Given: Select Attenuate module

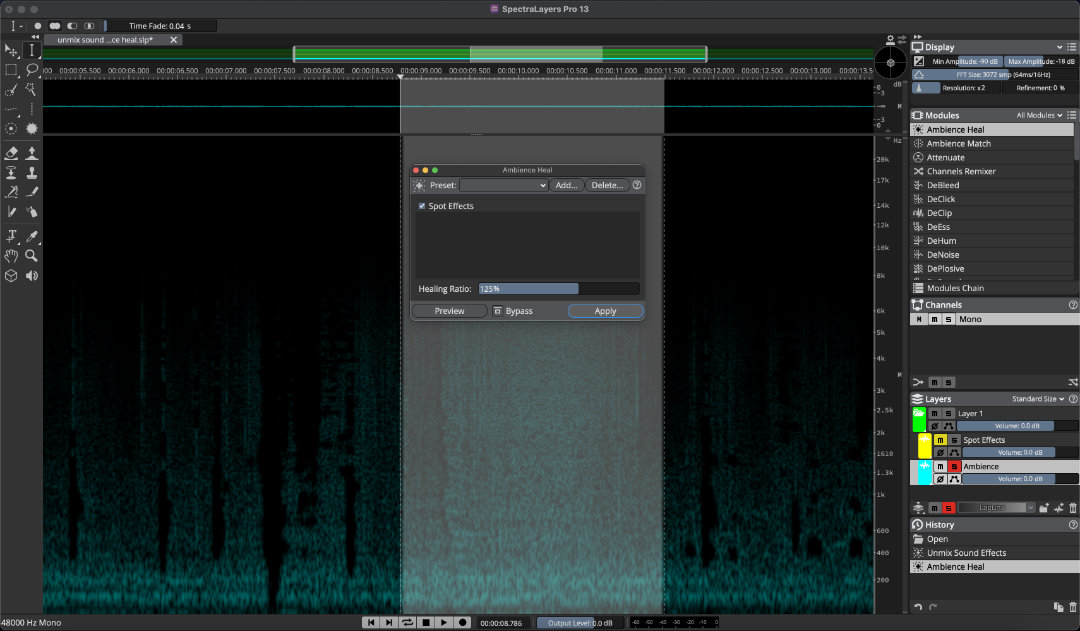Looking at the screenshot, I should 992,157.
